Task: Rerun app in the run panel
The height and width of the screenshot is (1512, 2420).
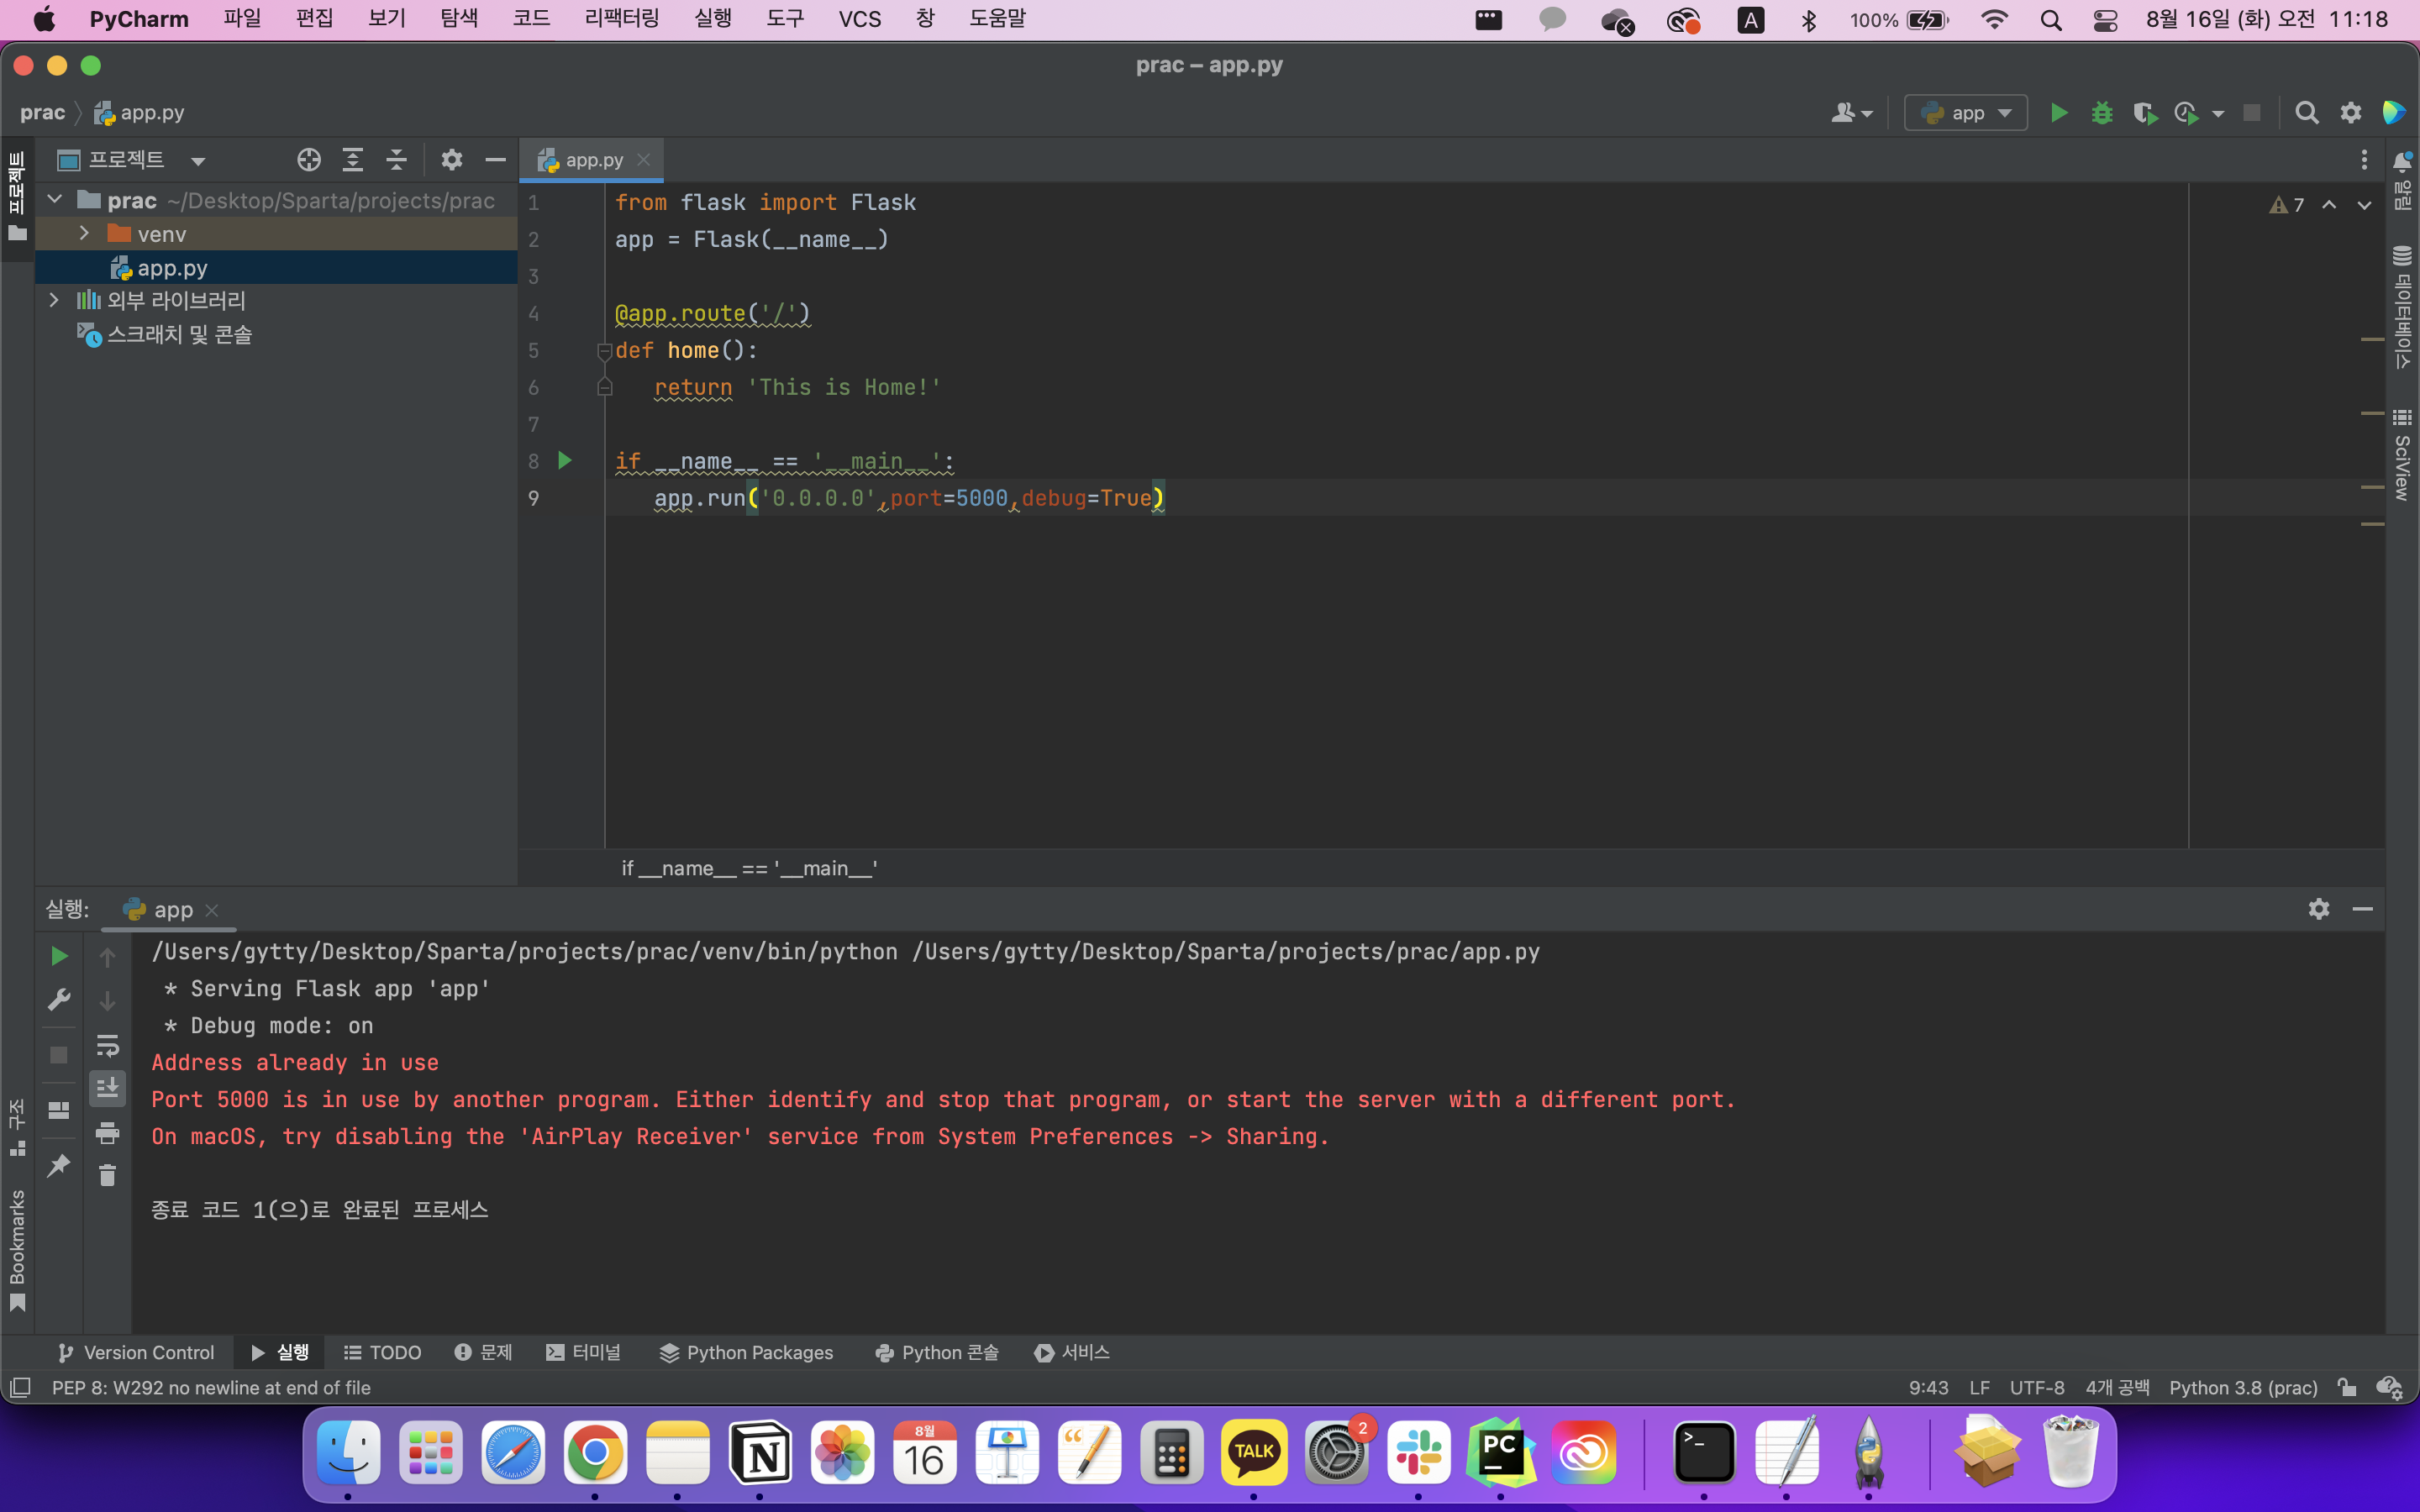Action: pyautogui.click(x=59, y=957)
